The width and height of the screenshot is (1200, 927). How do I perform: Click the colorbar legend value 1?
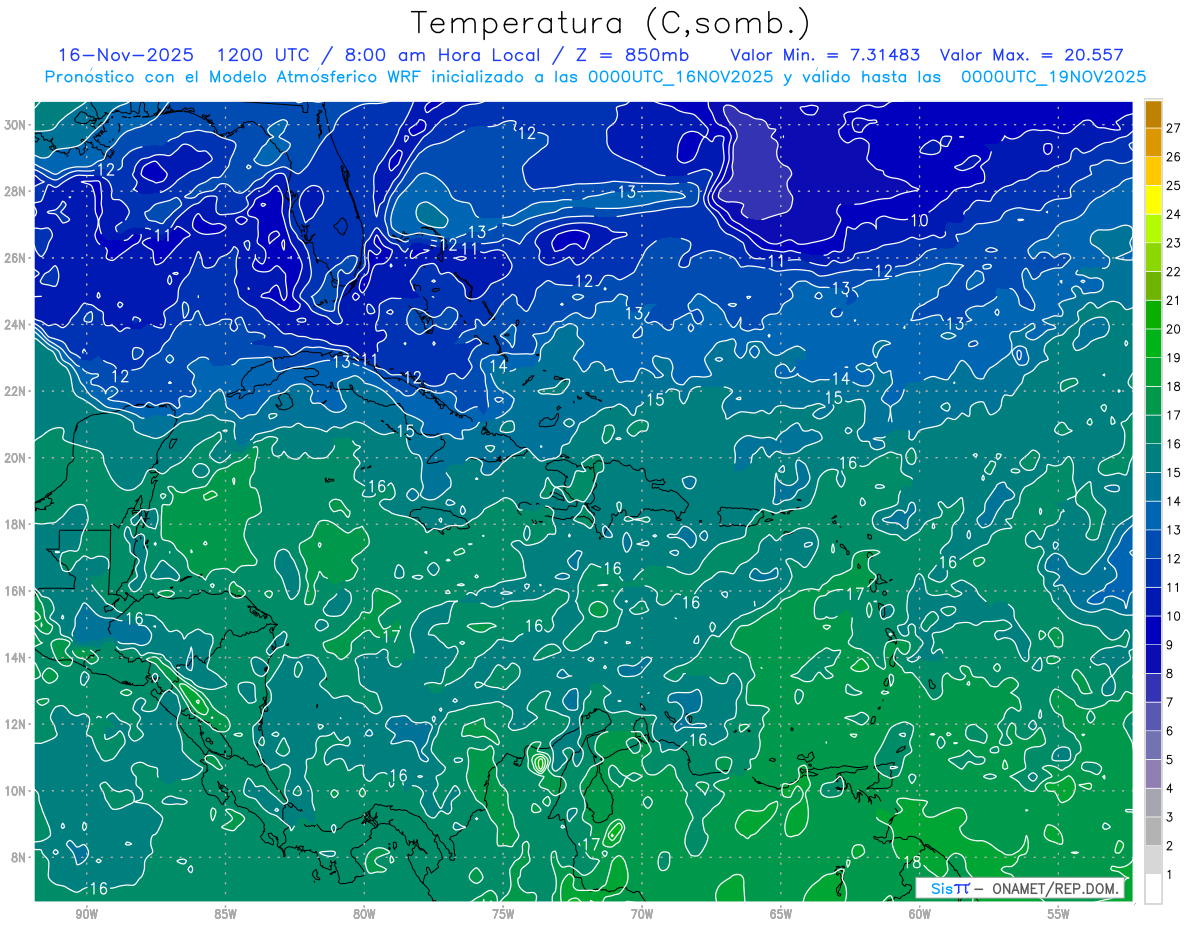click(1169, 875)
